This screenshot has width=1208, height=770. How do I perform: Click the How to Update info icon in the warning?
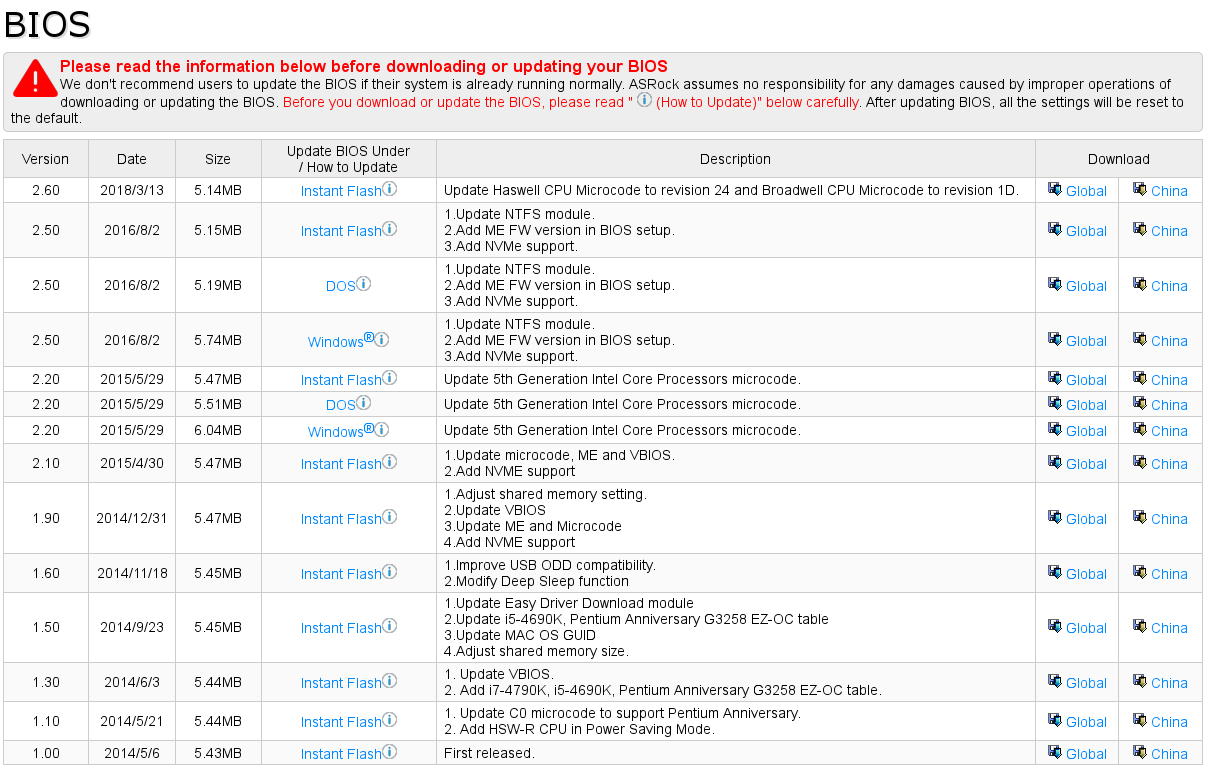click(645, 100)
